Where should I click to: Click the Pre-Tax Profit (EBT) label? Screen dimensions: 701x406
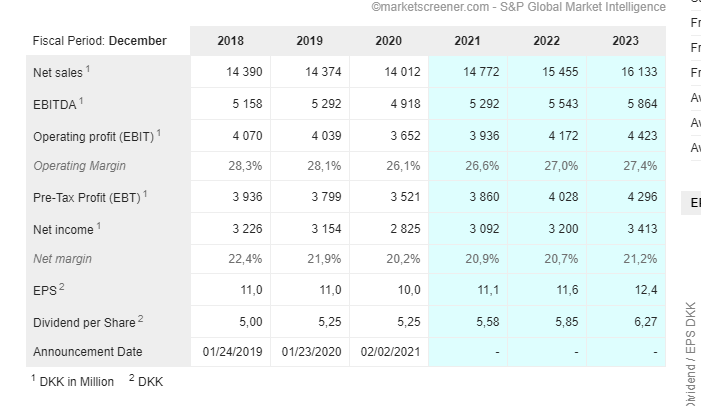(90, 197)
